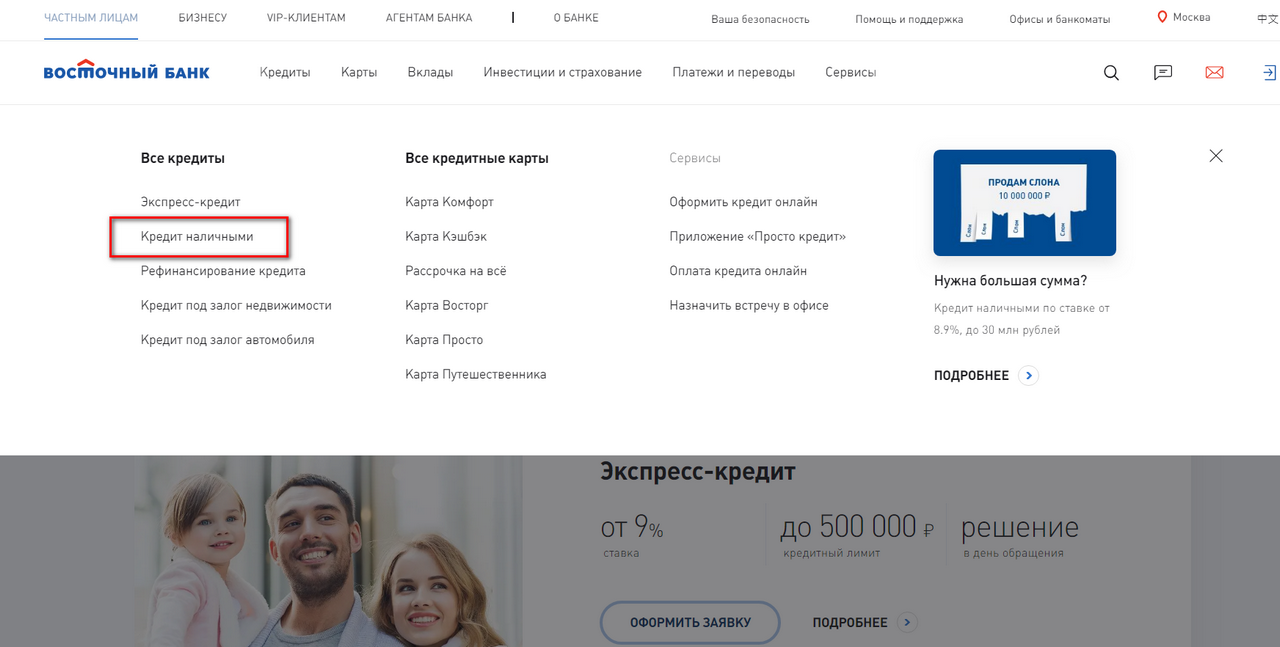Expand Инвестиции и страхование menu
Screen dimensions: 1280x647
click(x=562, y=72)
